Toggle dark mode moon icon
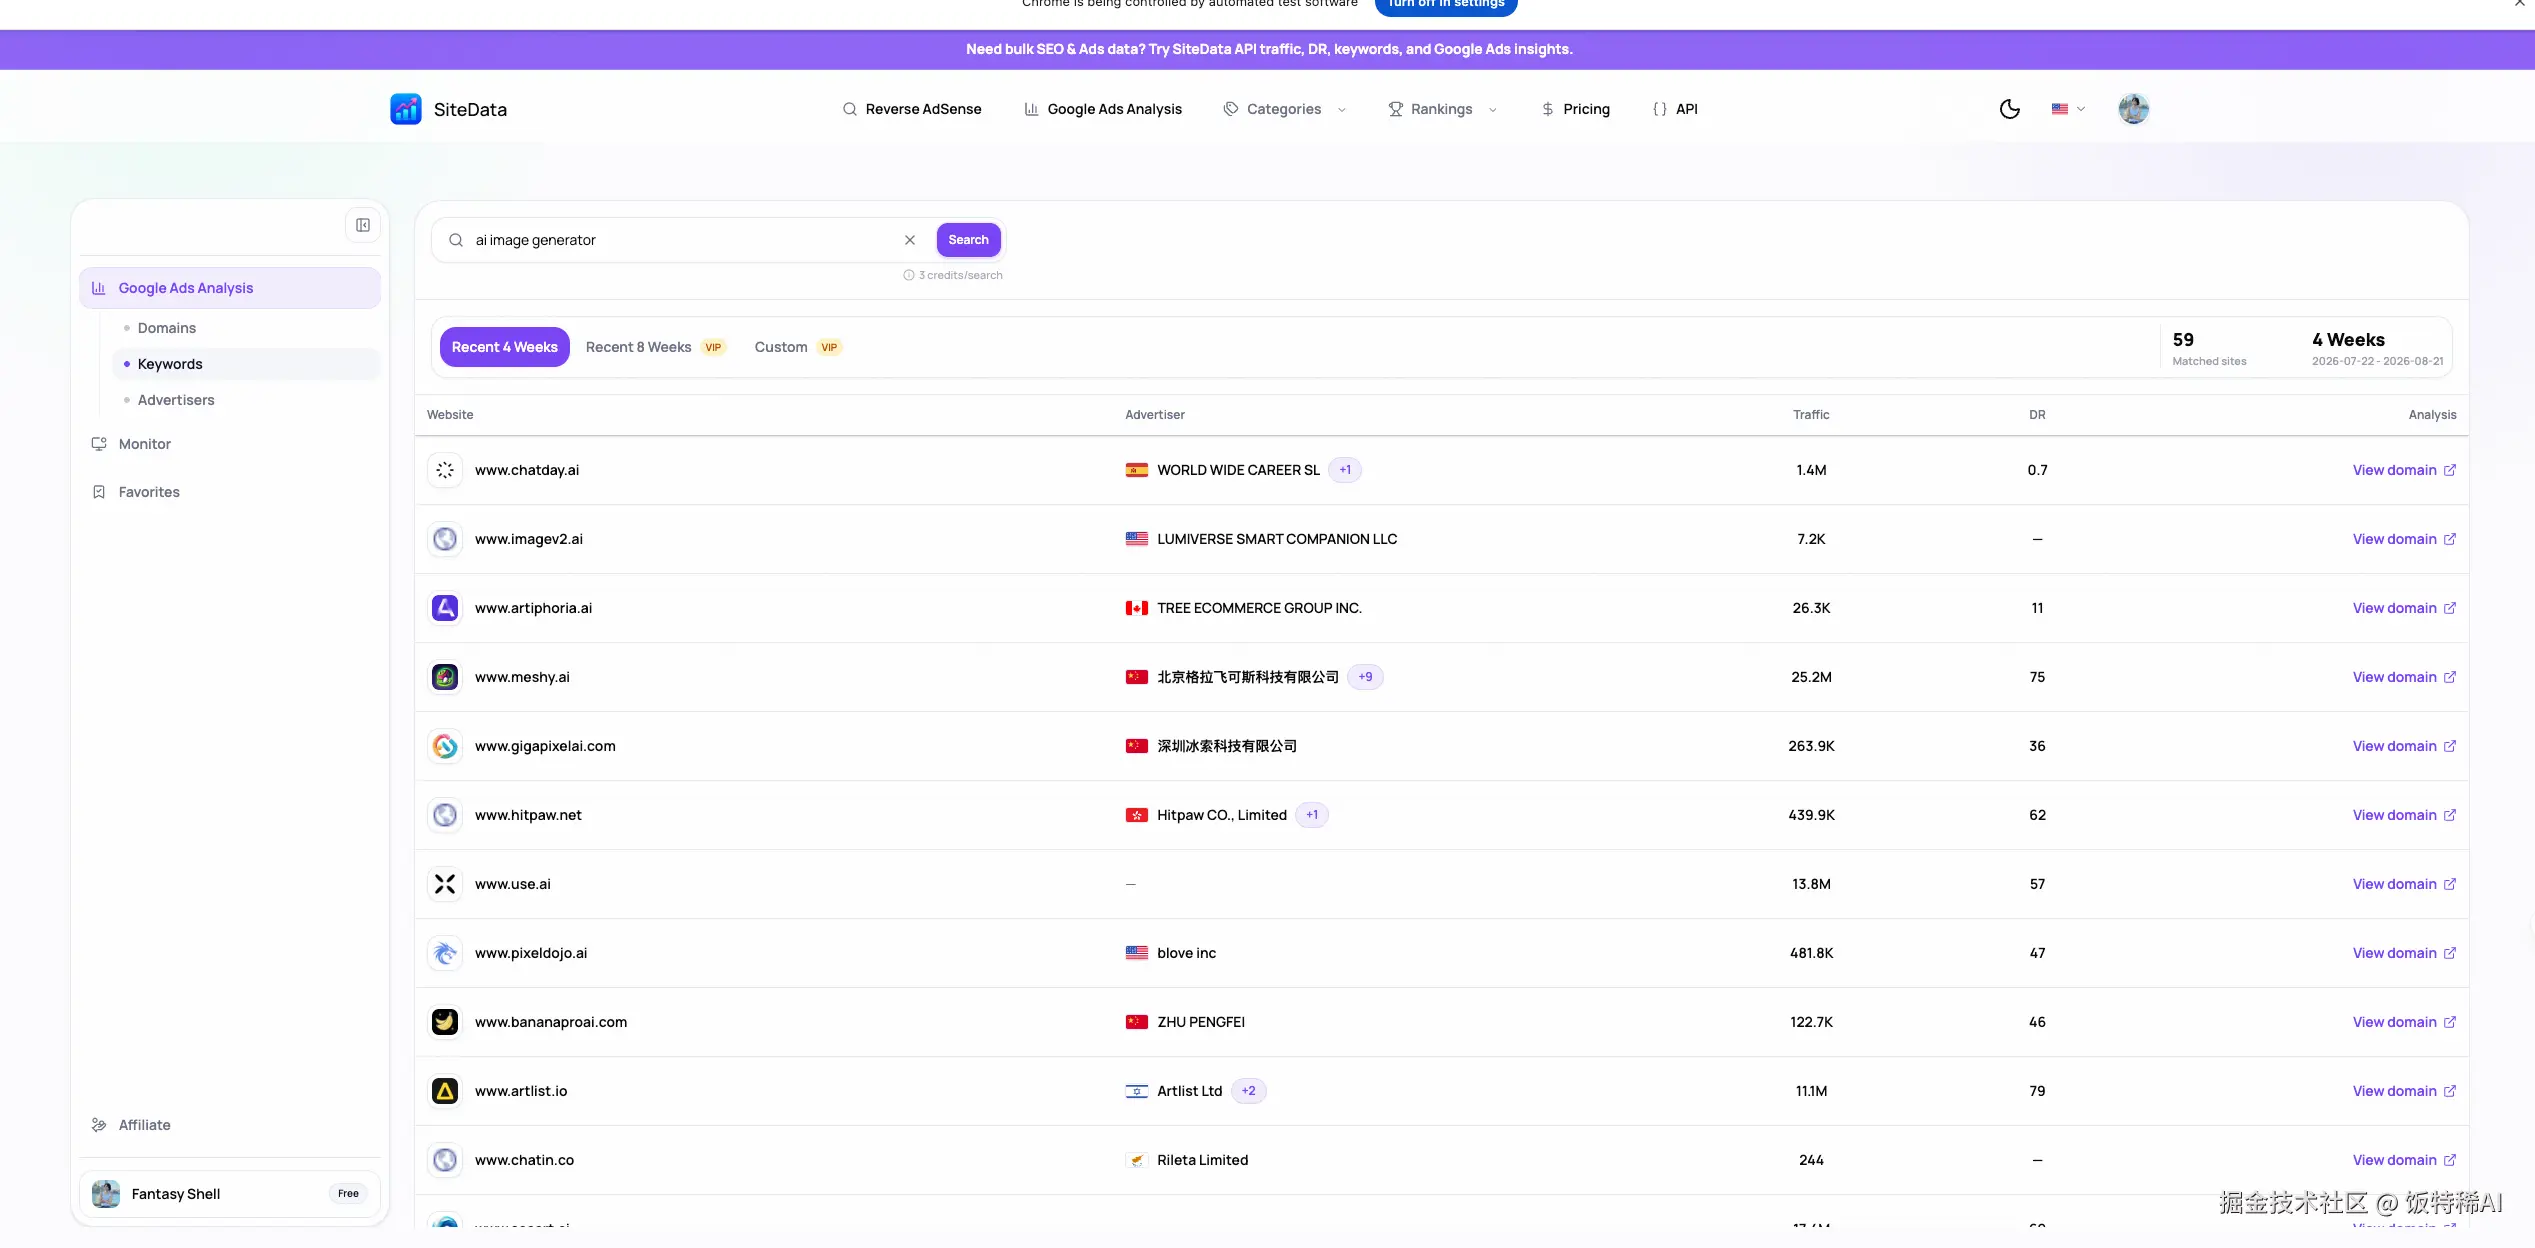Screen dimensions: 2535x1248 [x=2009, y=109]
